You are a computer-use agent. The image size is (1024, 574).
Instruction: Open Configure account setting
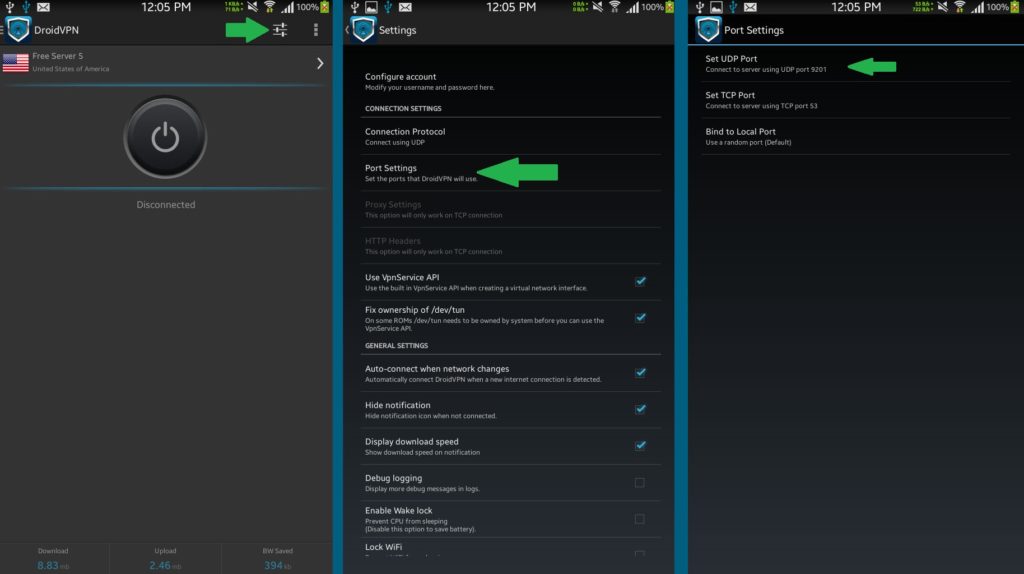(510, 81)
